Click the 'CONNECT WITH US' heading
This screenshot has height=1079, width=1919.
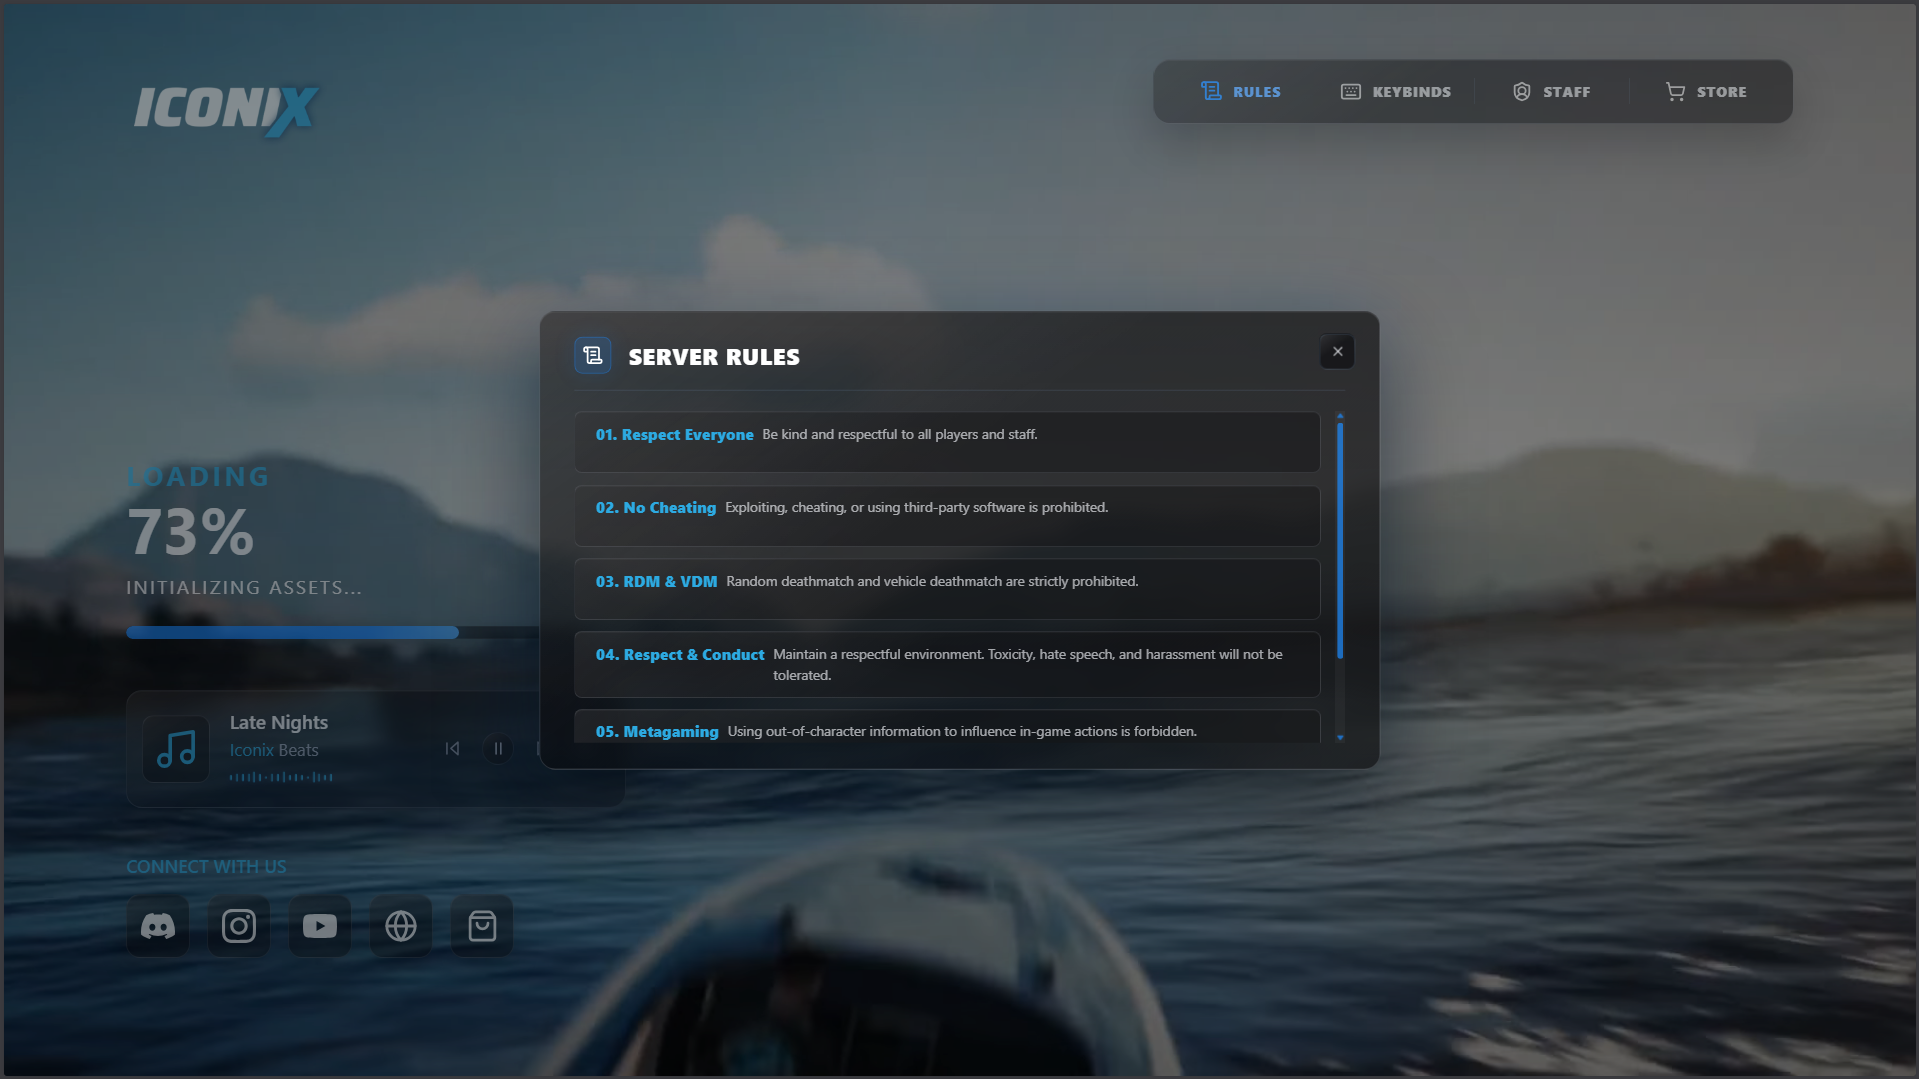(206, 867)
